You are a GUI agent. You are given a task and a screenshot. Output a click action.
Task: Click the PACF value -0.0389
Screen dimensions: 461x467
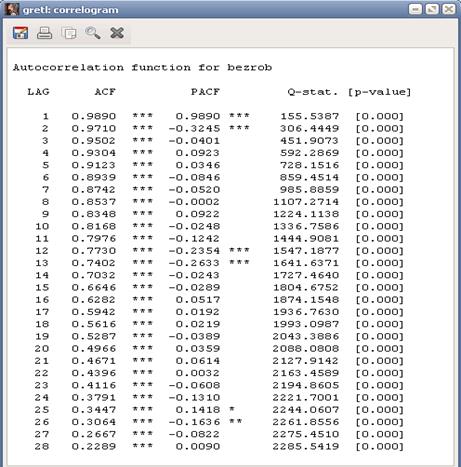click(194, 336)
